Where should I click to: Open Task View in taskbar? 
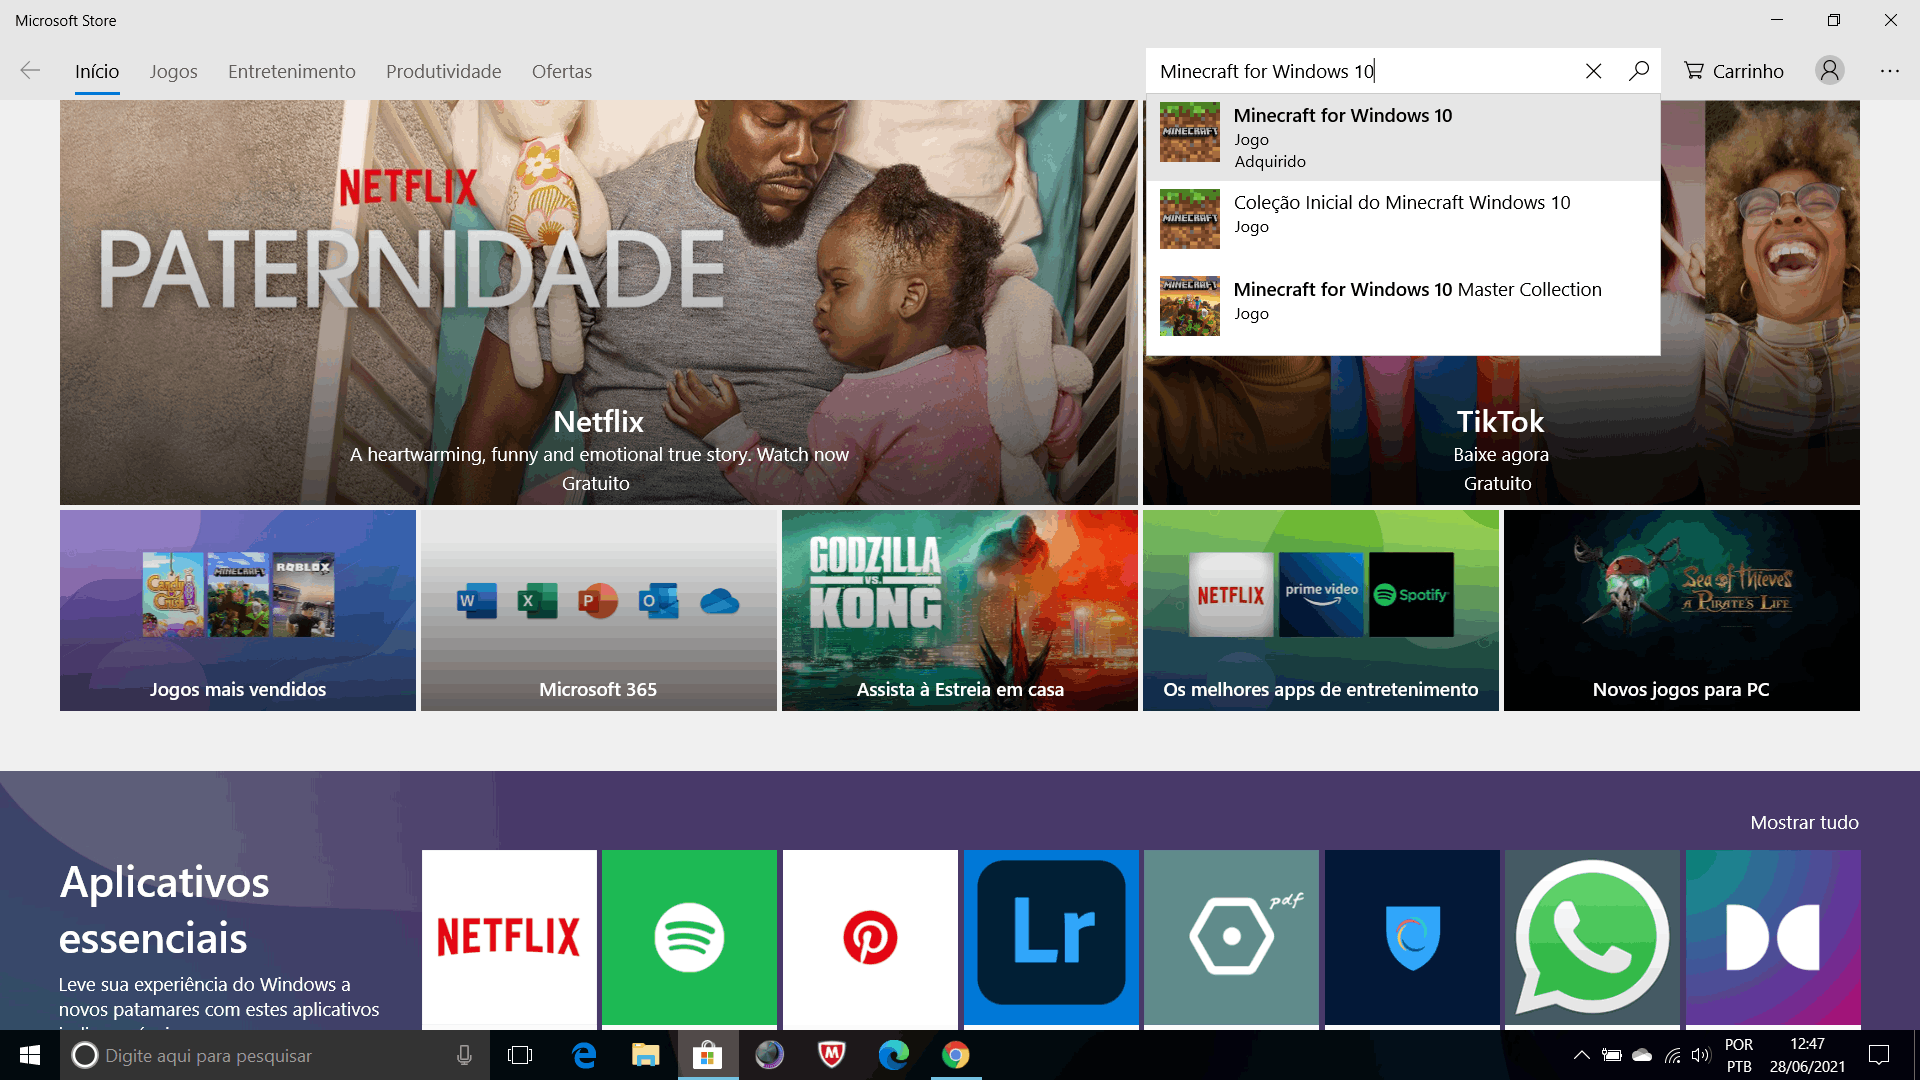pyautogui.click(x=520, y=1055)
